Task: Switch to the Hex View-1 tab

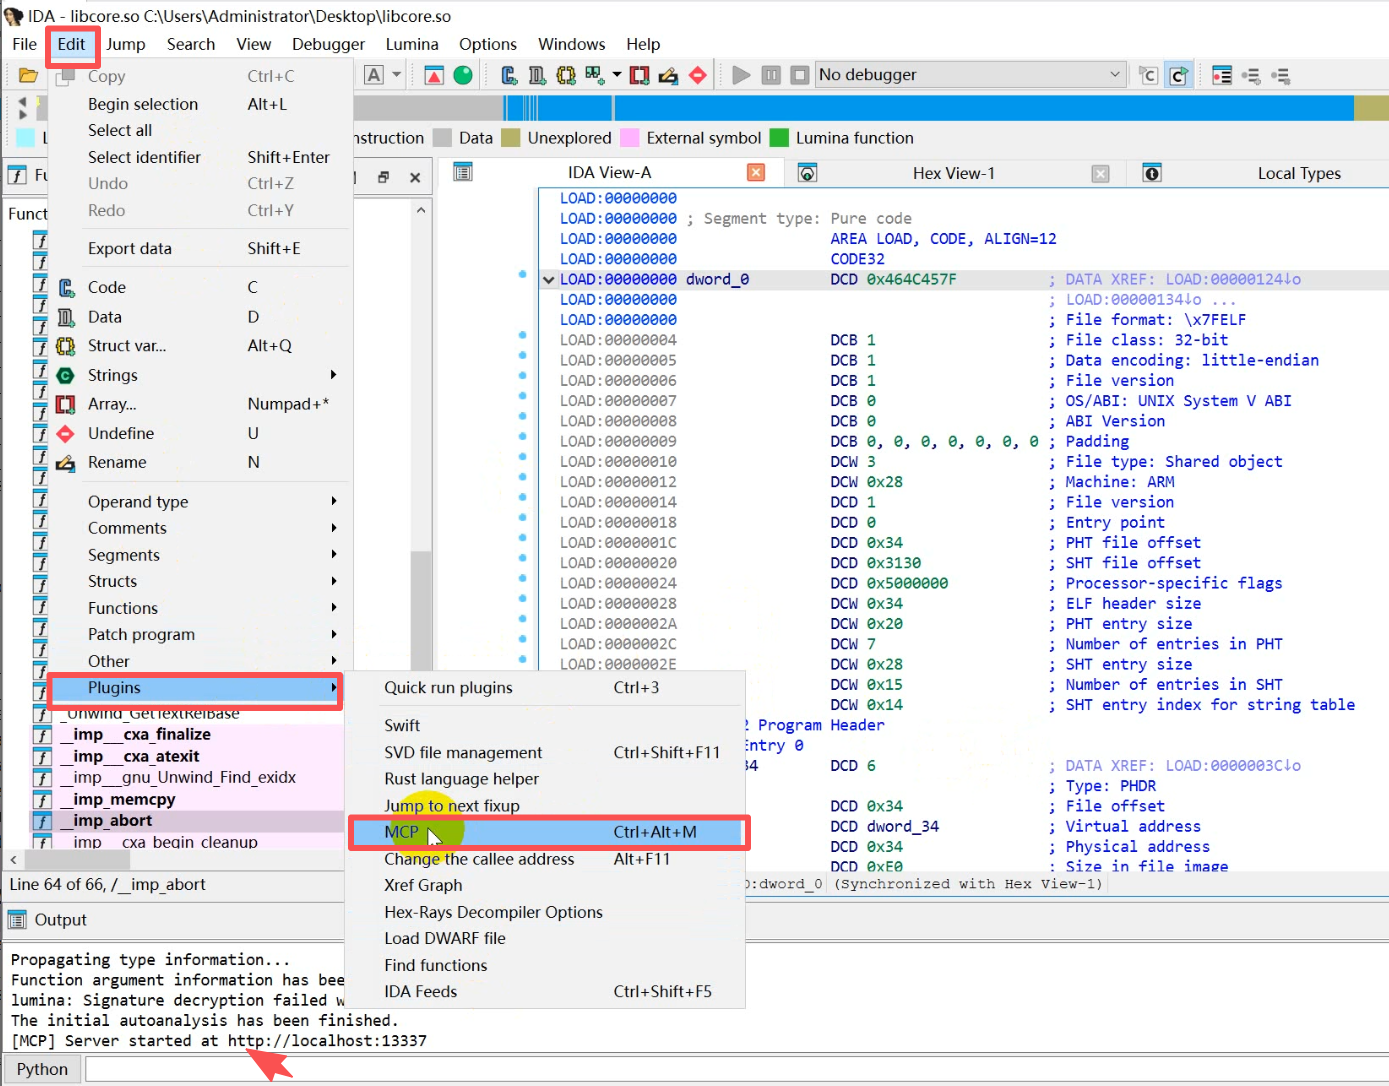Action: [953, 173]
